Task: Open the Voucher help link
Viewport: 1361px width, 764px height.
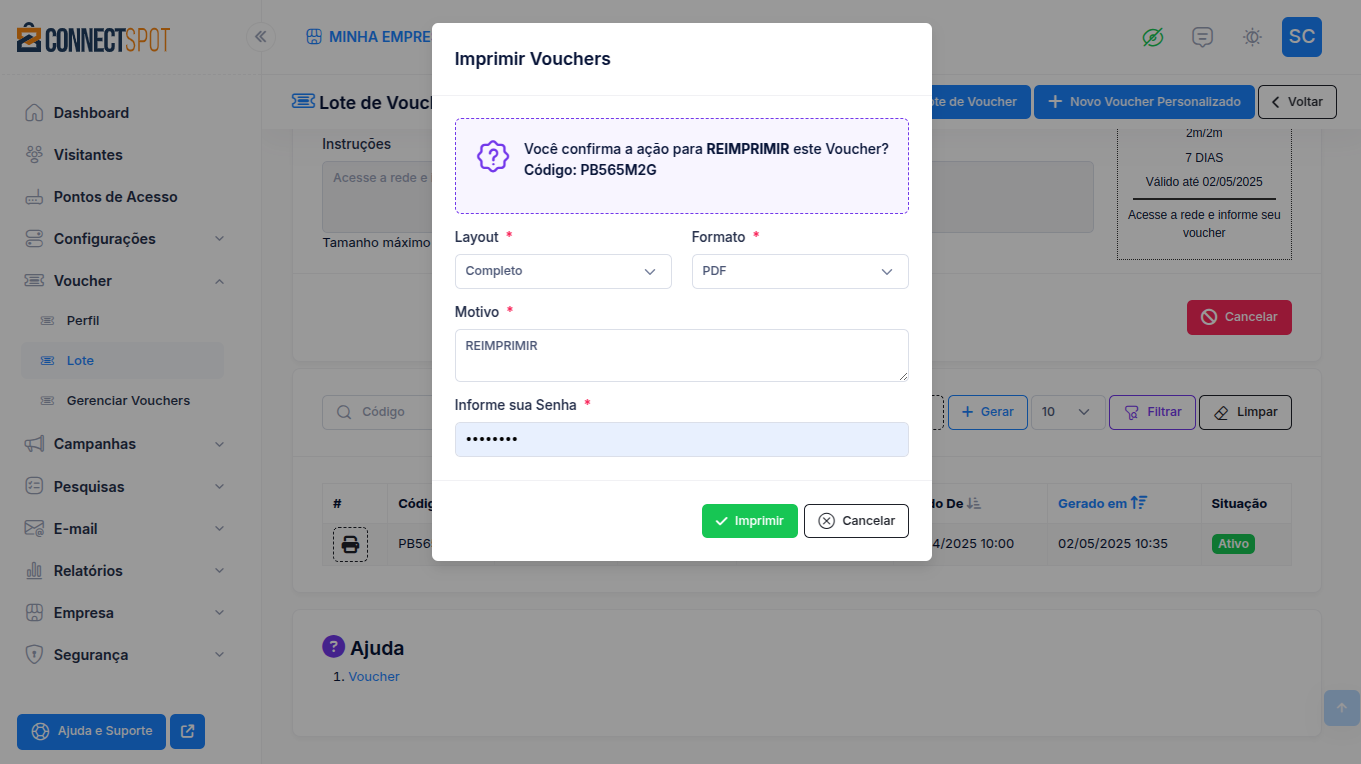Action: tap(374, 677)
